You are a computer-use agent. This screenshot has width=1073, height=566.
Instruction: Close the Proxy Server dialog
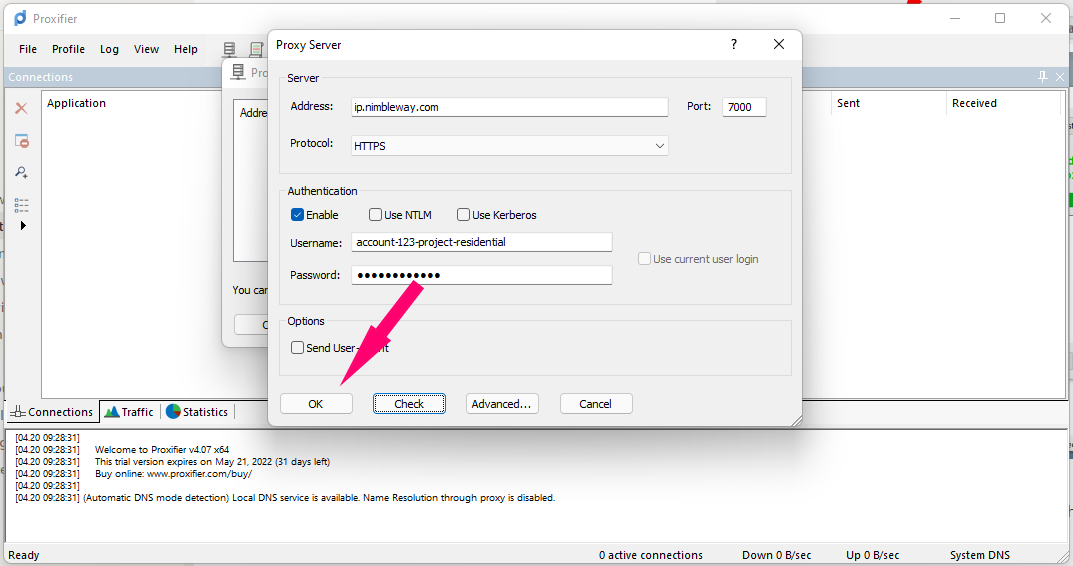point(779,44)
